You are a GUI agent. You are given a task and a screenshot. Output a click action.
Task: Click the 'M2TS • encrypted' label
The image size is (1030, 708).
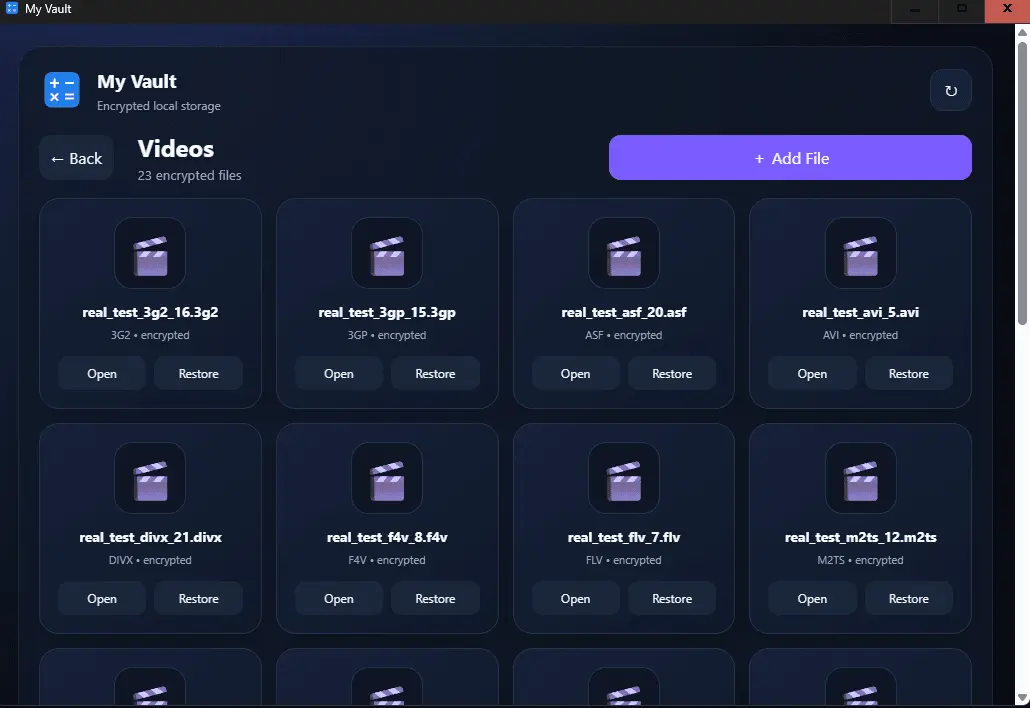pyautogui.click(x=861, y=560)
